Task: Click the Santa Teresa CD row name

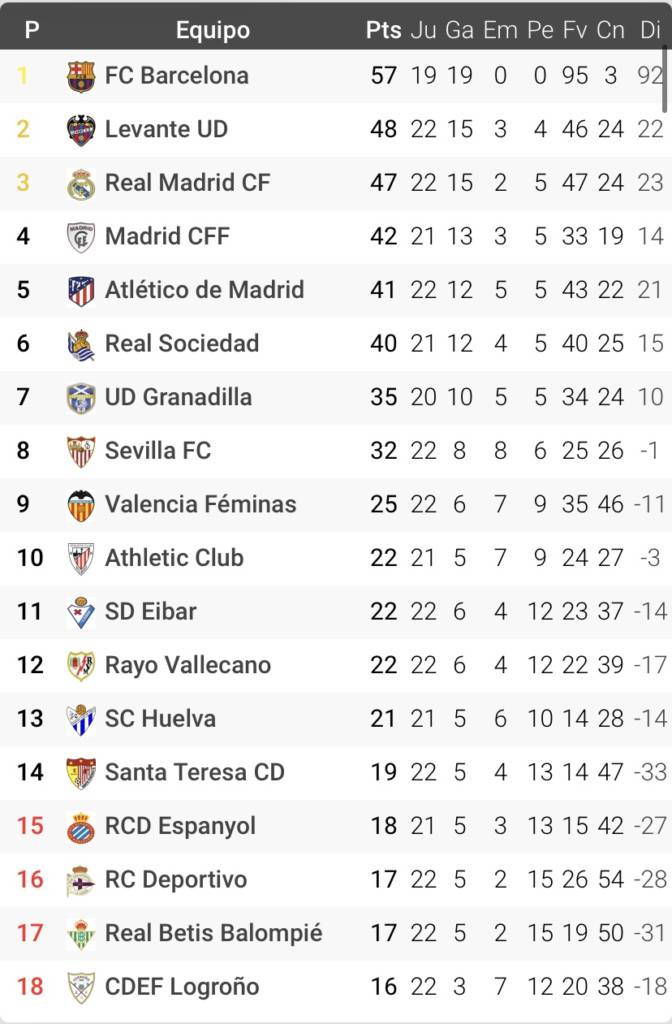Action: [195, 772]
